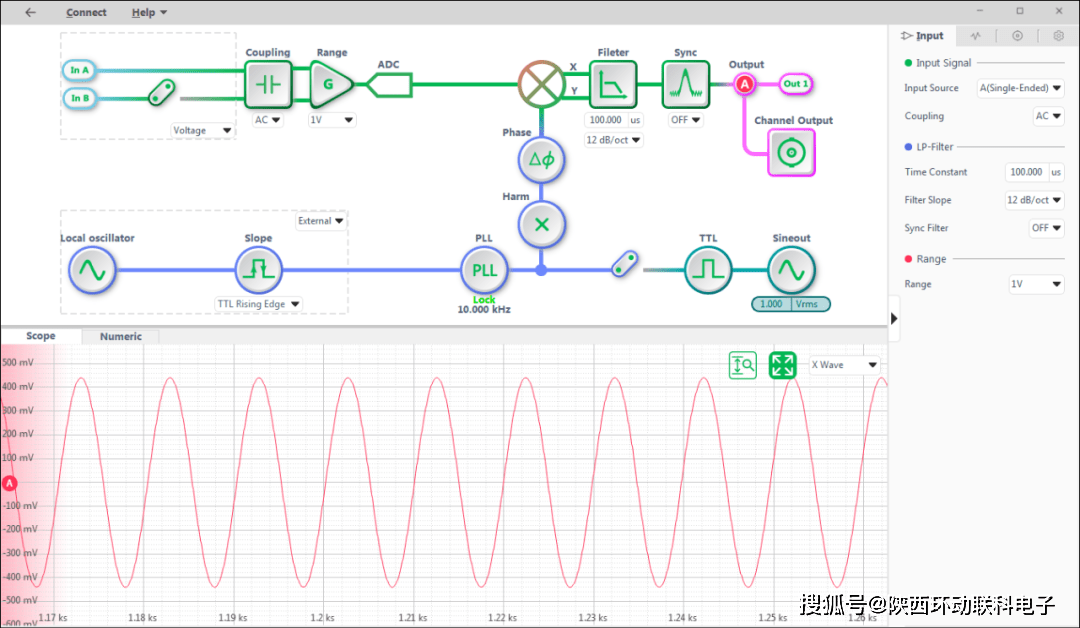This screenshot has height=628, width=1080.
Task: Click the Sync filter block icon
Action: pyautogui.click(x=685, y=85)
